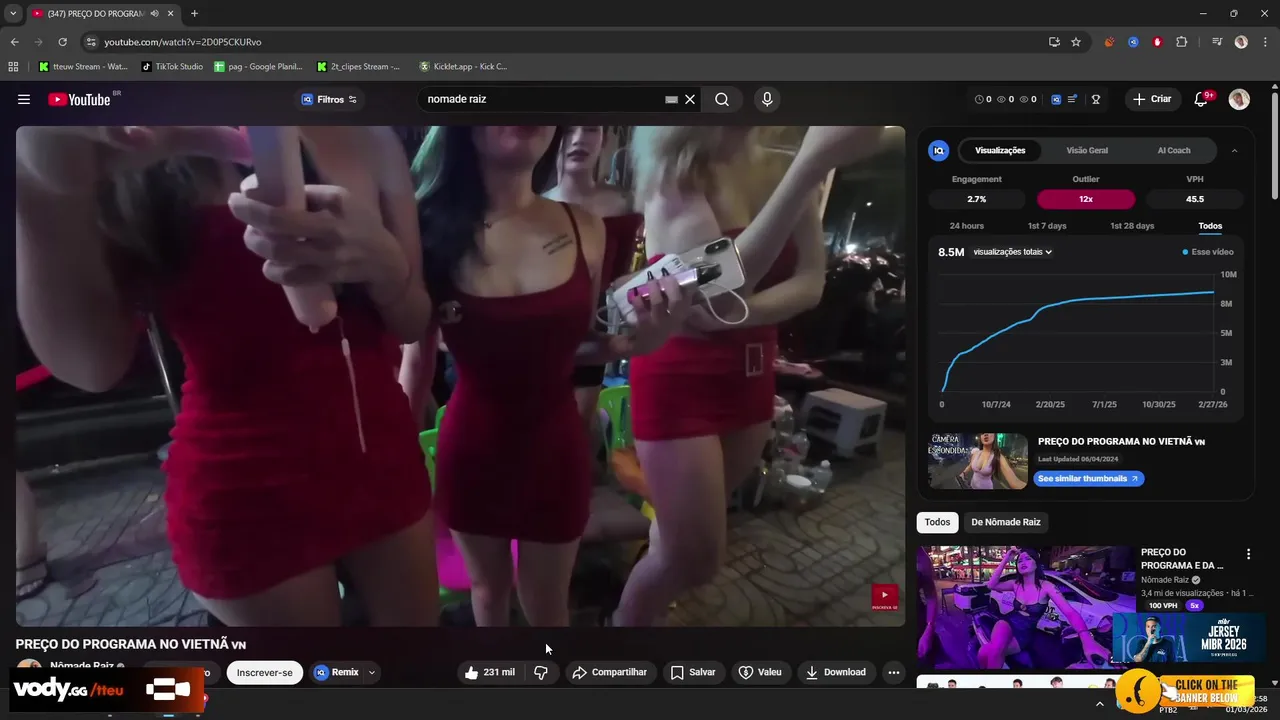Click the address bar URL
This screenshot has height=720, width=1280.
pyautogui.click(x=183, y=42)
